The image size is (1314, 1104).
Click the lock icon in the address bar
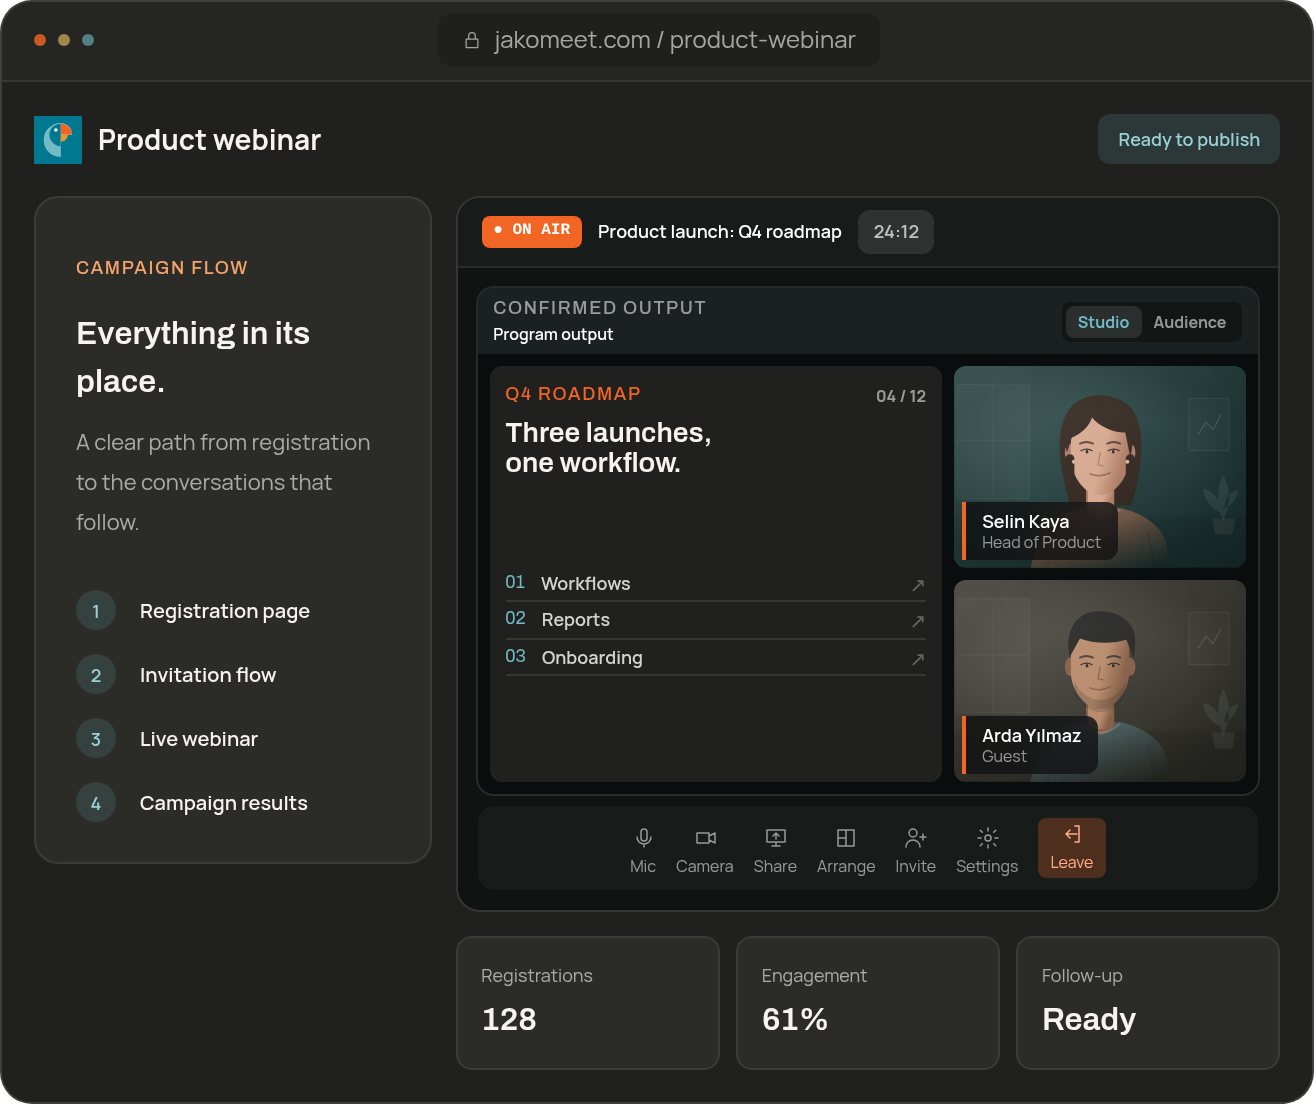point(472,41)
